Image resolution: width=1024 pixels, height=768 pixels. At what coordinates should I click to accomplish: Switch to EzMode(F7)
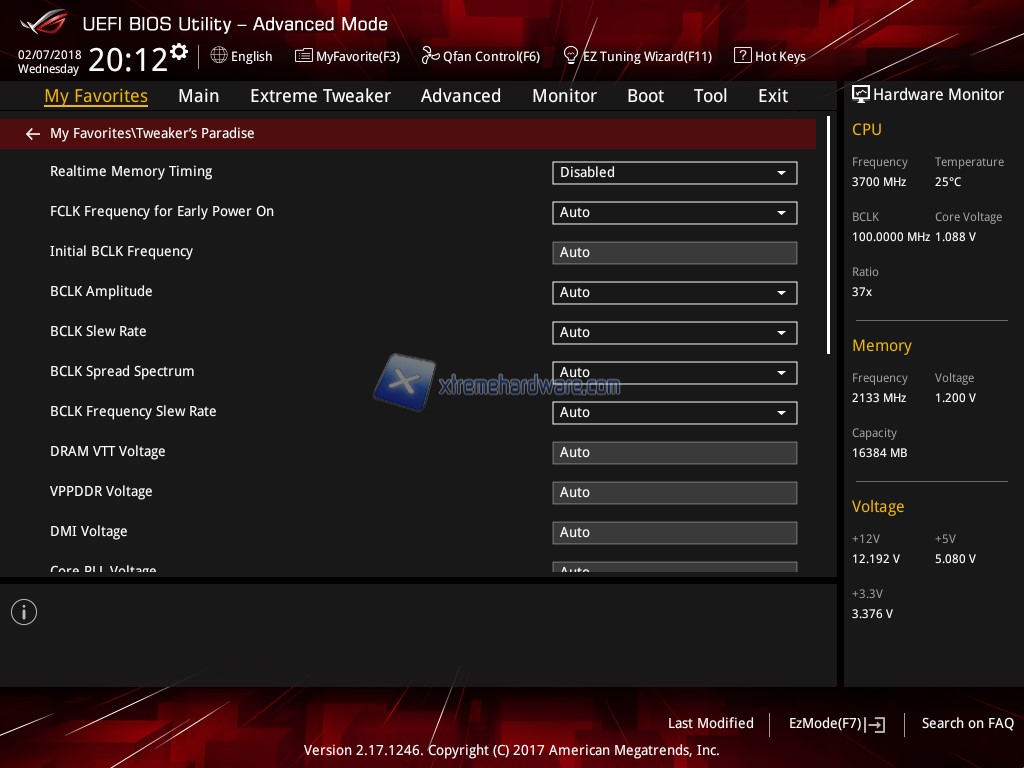tap(836, 724)
